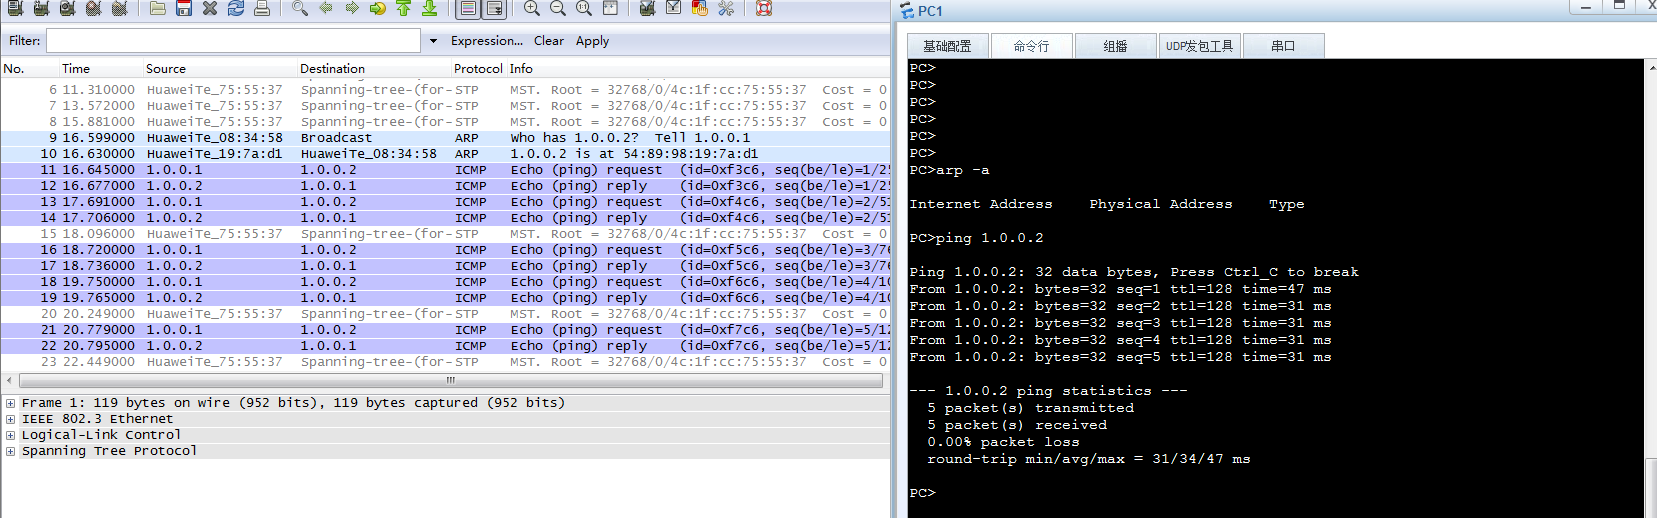
Task: Select packet 12 ICMP echo reply
Action: pyautogui.click(x=445, y=186)
